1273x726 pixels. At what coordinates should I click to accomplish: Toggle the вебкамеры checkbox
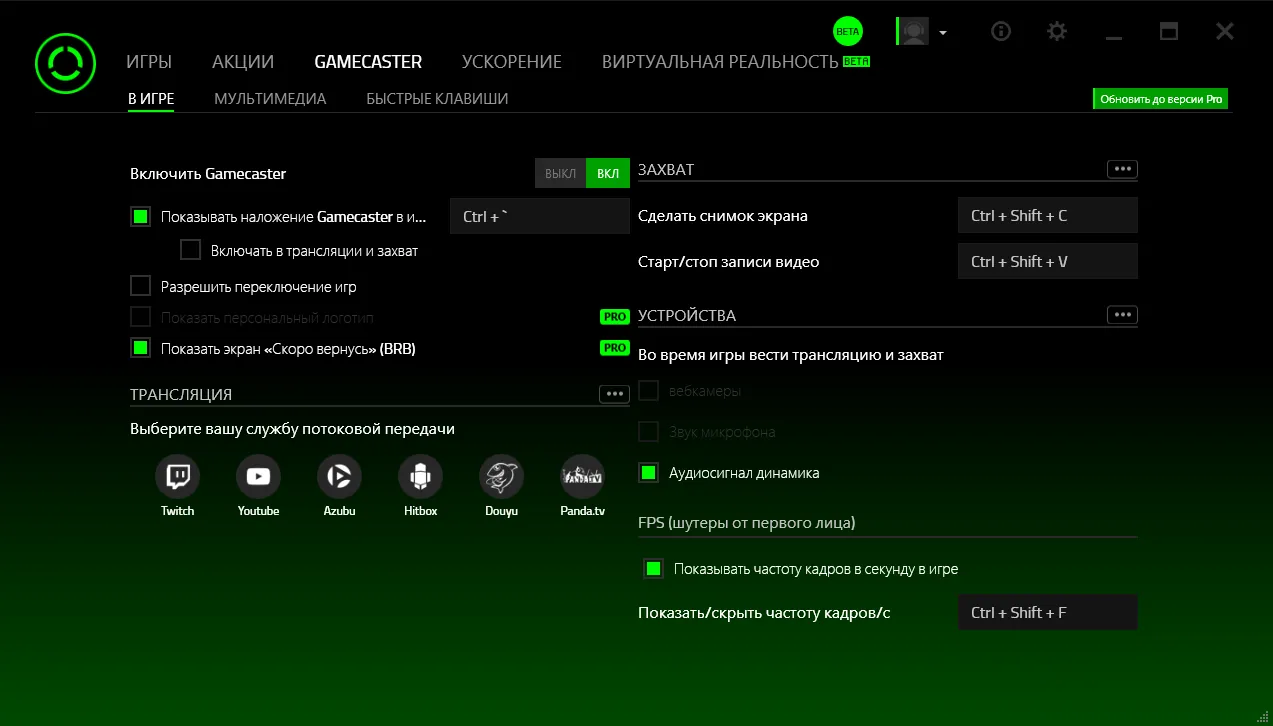pos(648,391)
